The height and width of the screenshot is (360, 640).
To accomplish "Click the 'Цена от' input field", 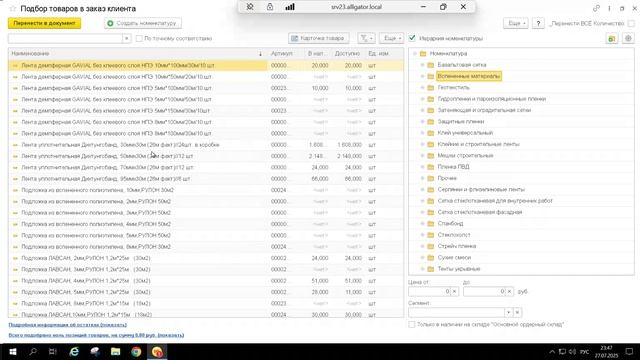I will pyautogui.click(x=429, y=291).
